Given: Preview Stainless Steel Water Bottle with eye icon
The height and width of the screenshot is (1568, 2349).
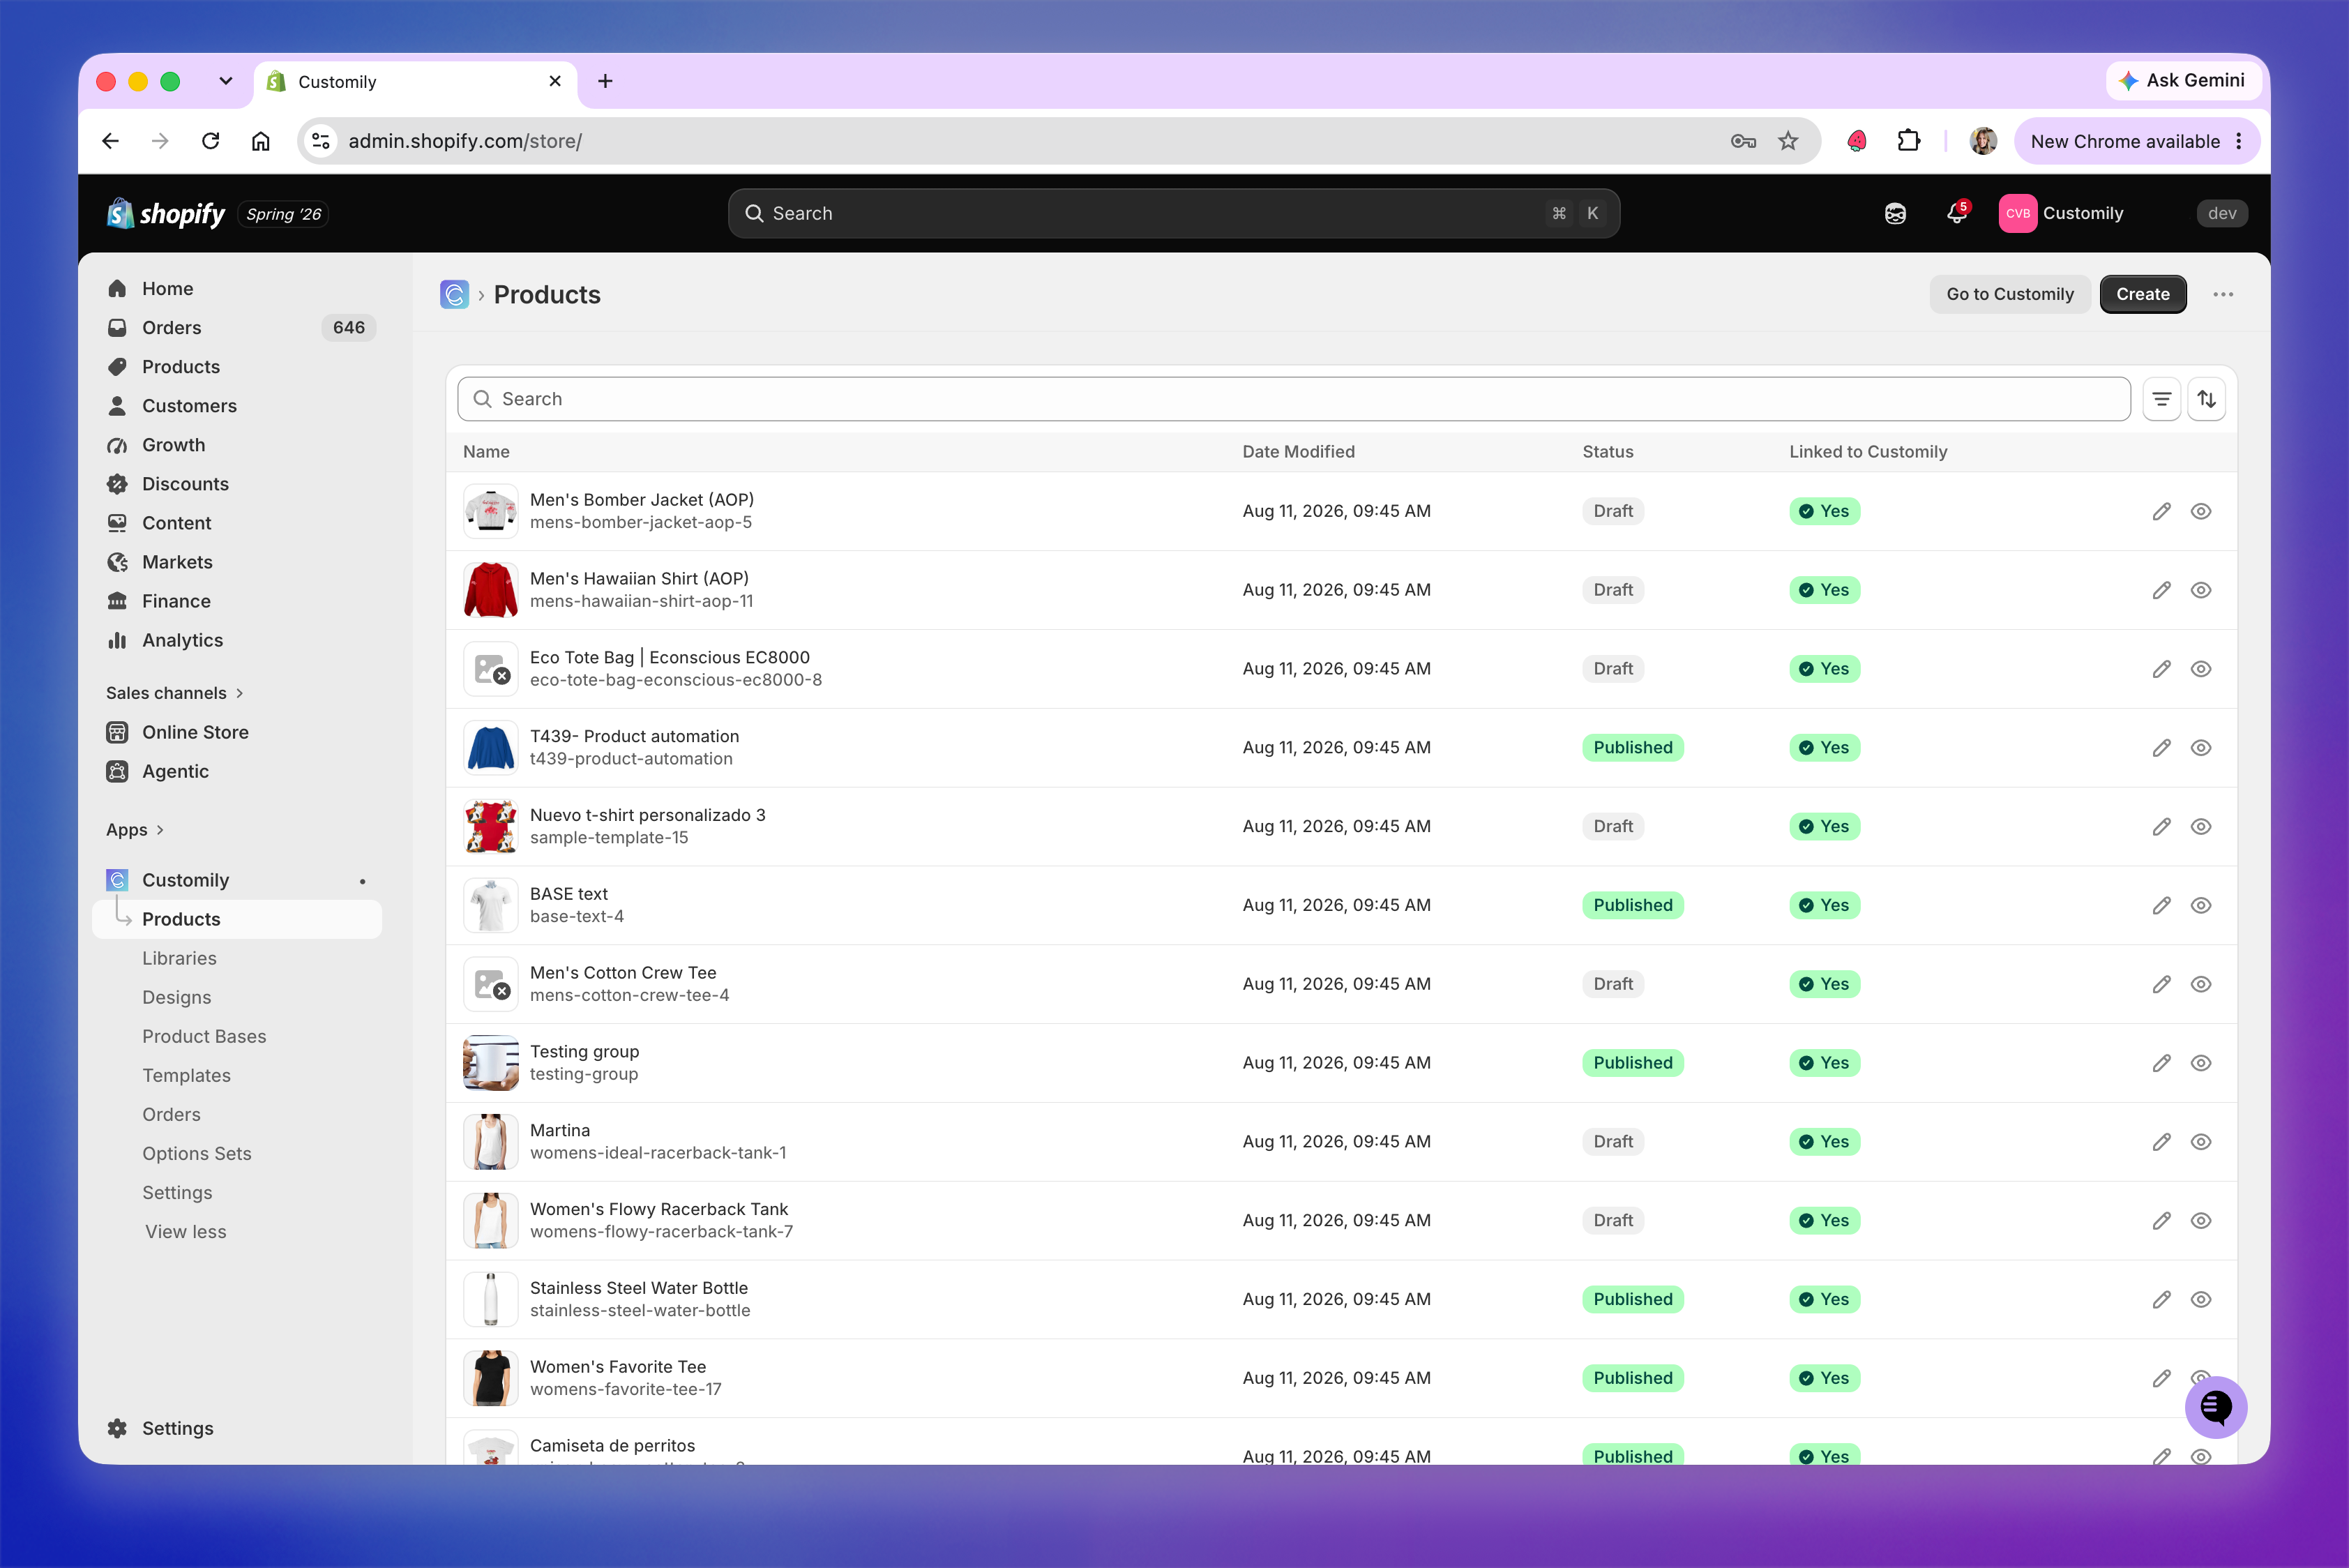Looking at the screenshot, I should [x=2201, y=1299].
